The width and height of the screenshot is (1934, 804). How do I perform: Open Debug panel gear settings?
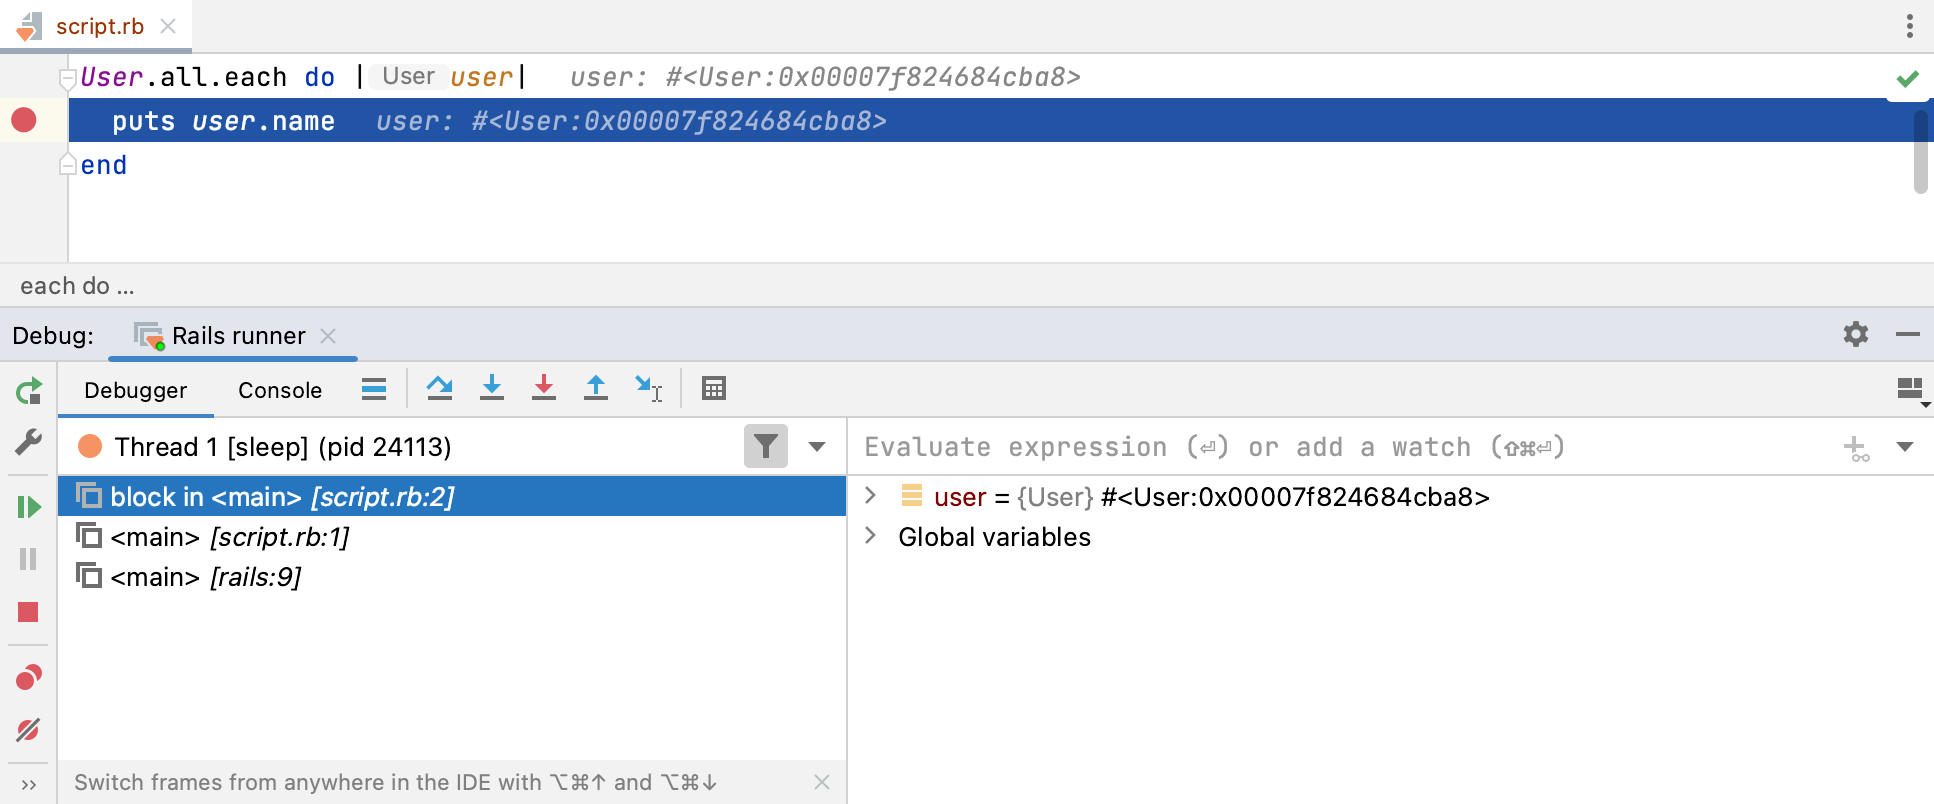(x=1856, y=334)
